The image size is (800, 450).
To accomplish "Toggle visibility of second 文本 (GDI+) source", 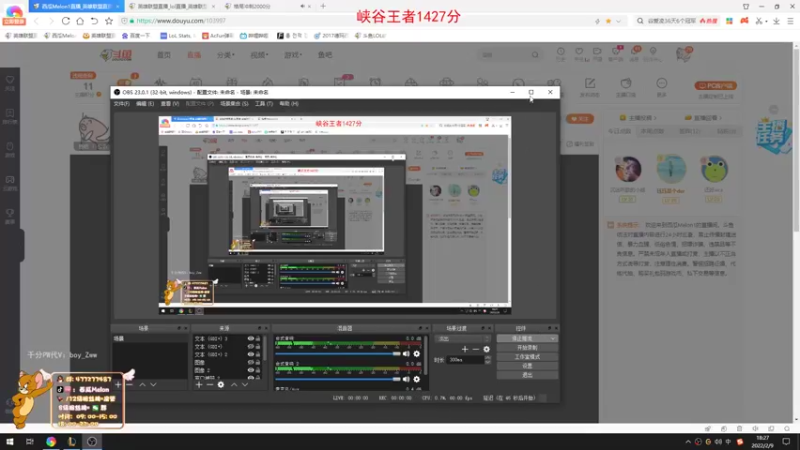I will (251, 346).
